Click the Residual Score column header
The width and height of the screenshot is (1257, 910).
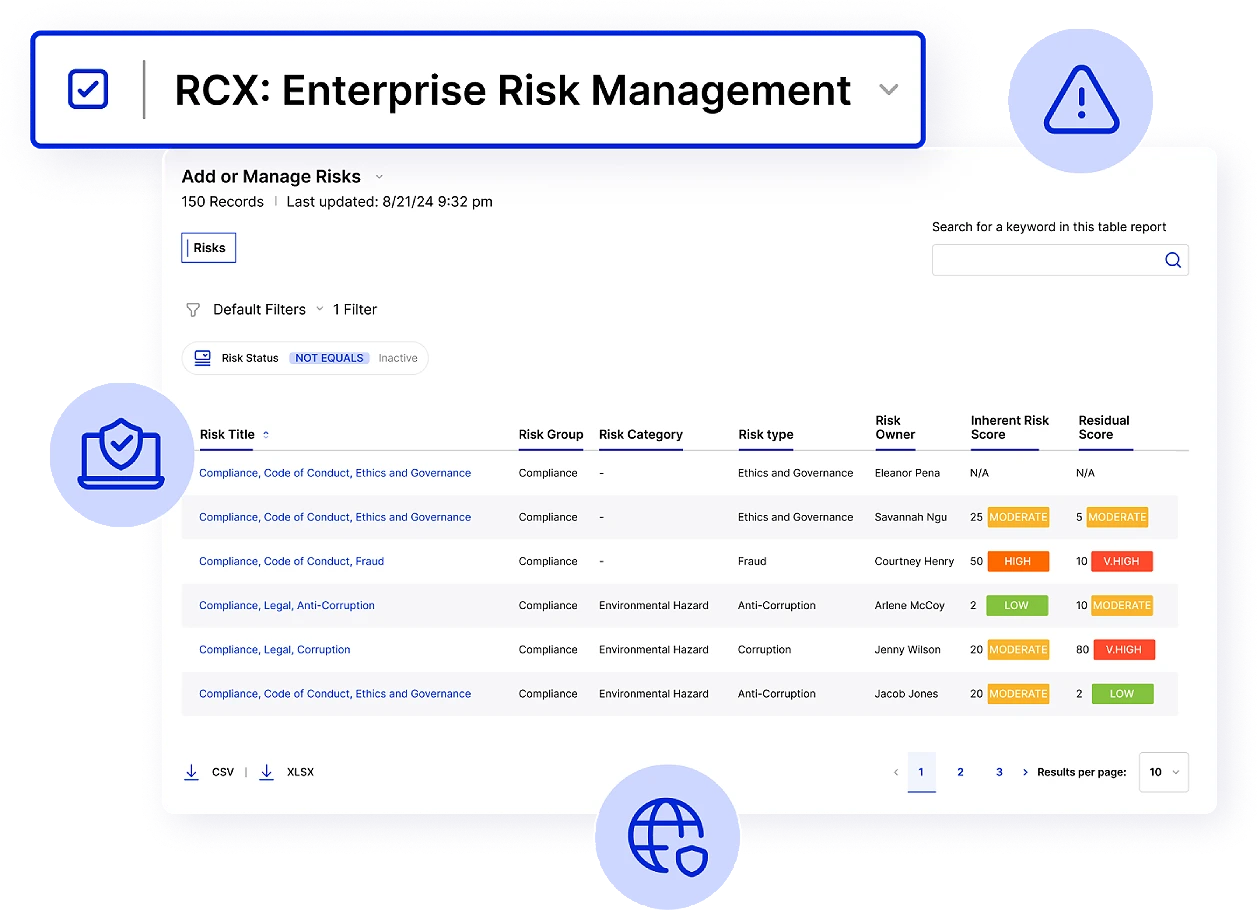[x=1104, y=428]
